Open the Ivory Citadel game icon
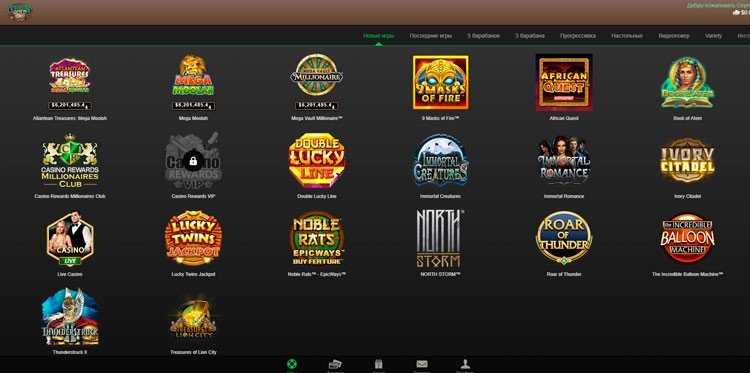The image size is (750, 373). [x=687, y=161]
